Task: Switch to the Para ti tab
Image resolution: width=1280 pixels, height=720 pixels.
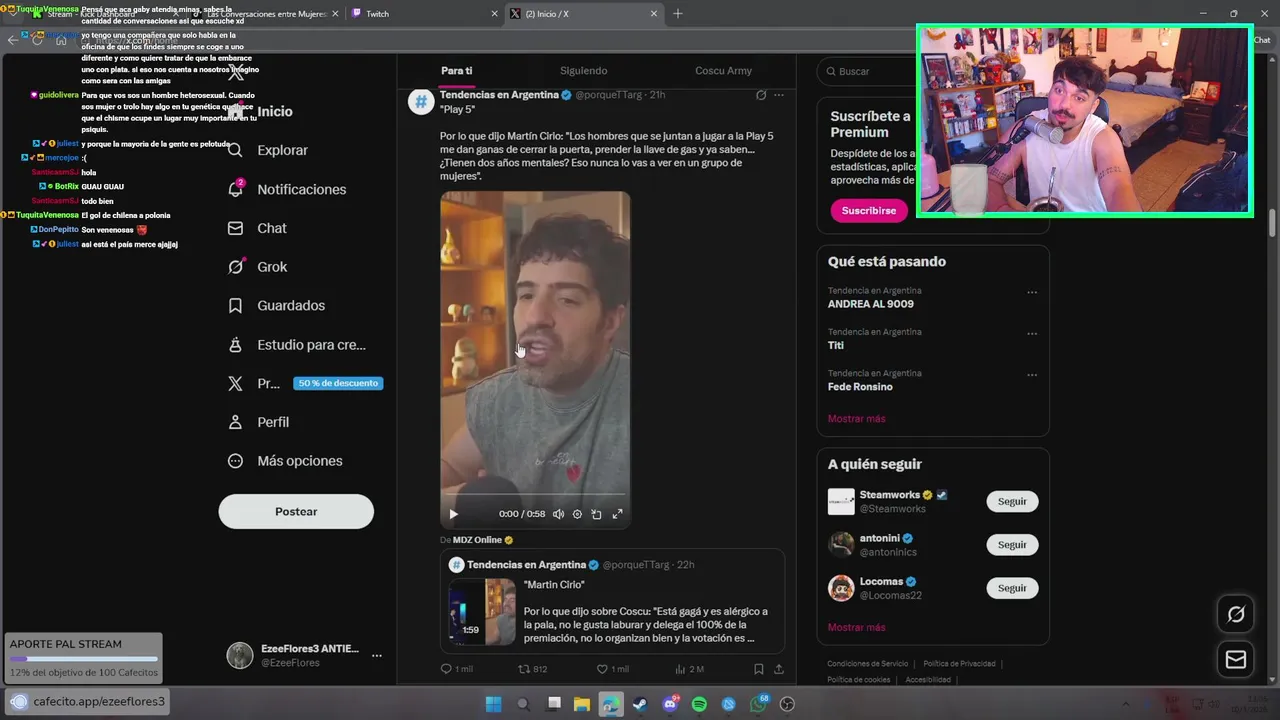Action: coord(456,71)
